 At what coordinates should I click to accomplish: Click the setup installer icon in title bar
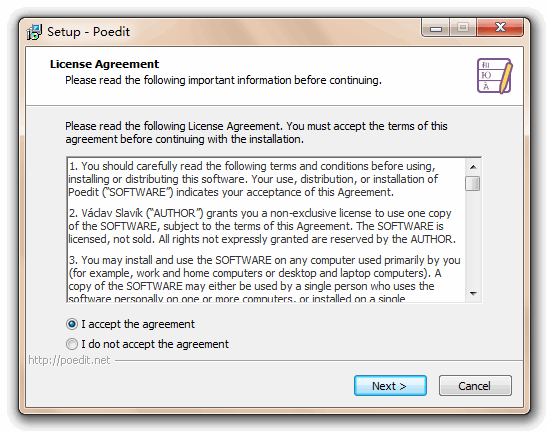[34, 32]
